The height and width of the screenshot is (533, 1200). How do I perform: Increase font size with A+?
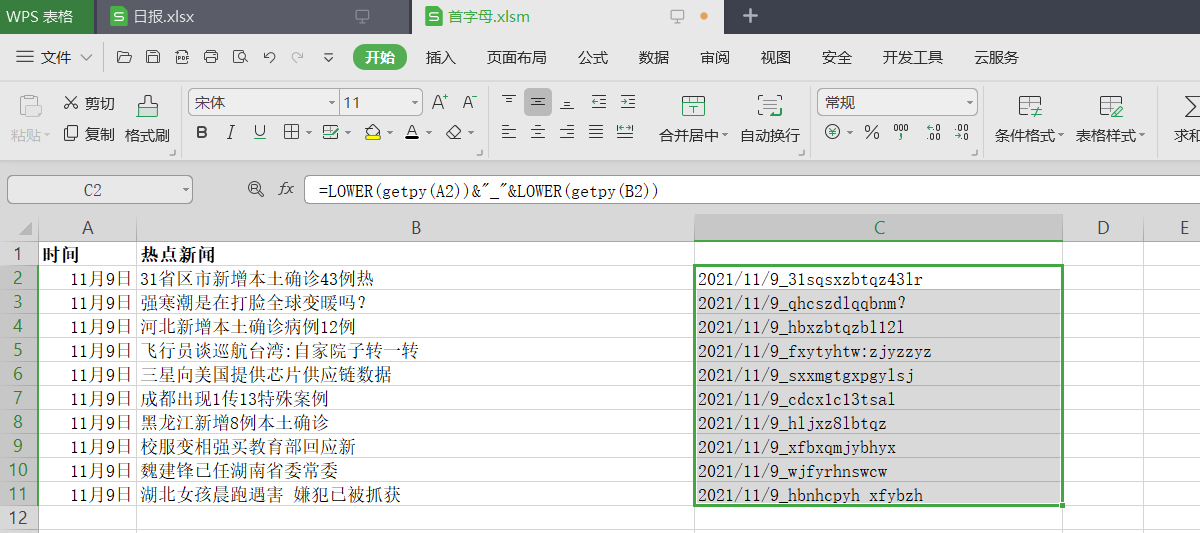click(440, 102)
